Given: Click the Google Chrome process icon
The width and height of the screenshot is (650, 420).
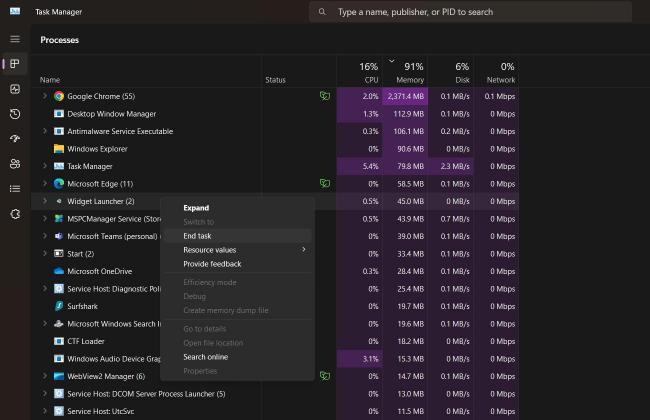Looking at the screenshot, I should 59,96.
